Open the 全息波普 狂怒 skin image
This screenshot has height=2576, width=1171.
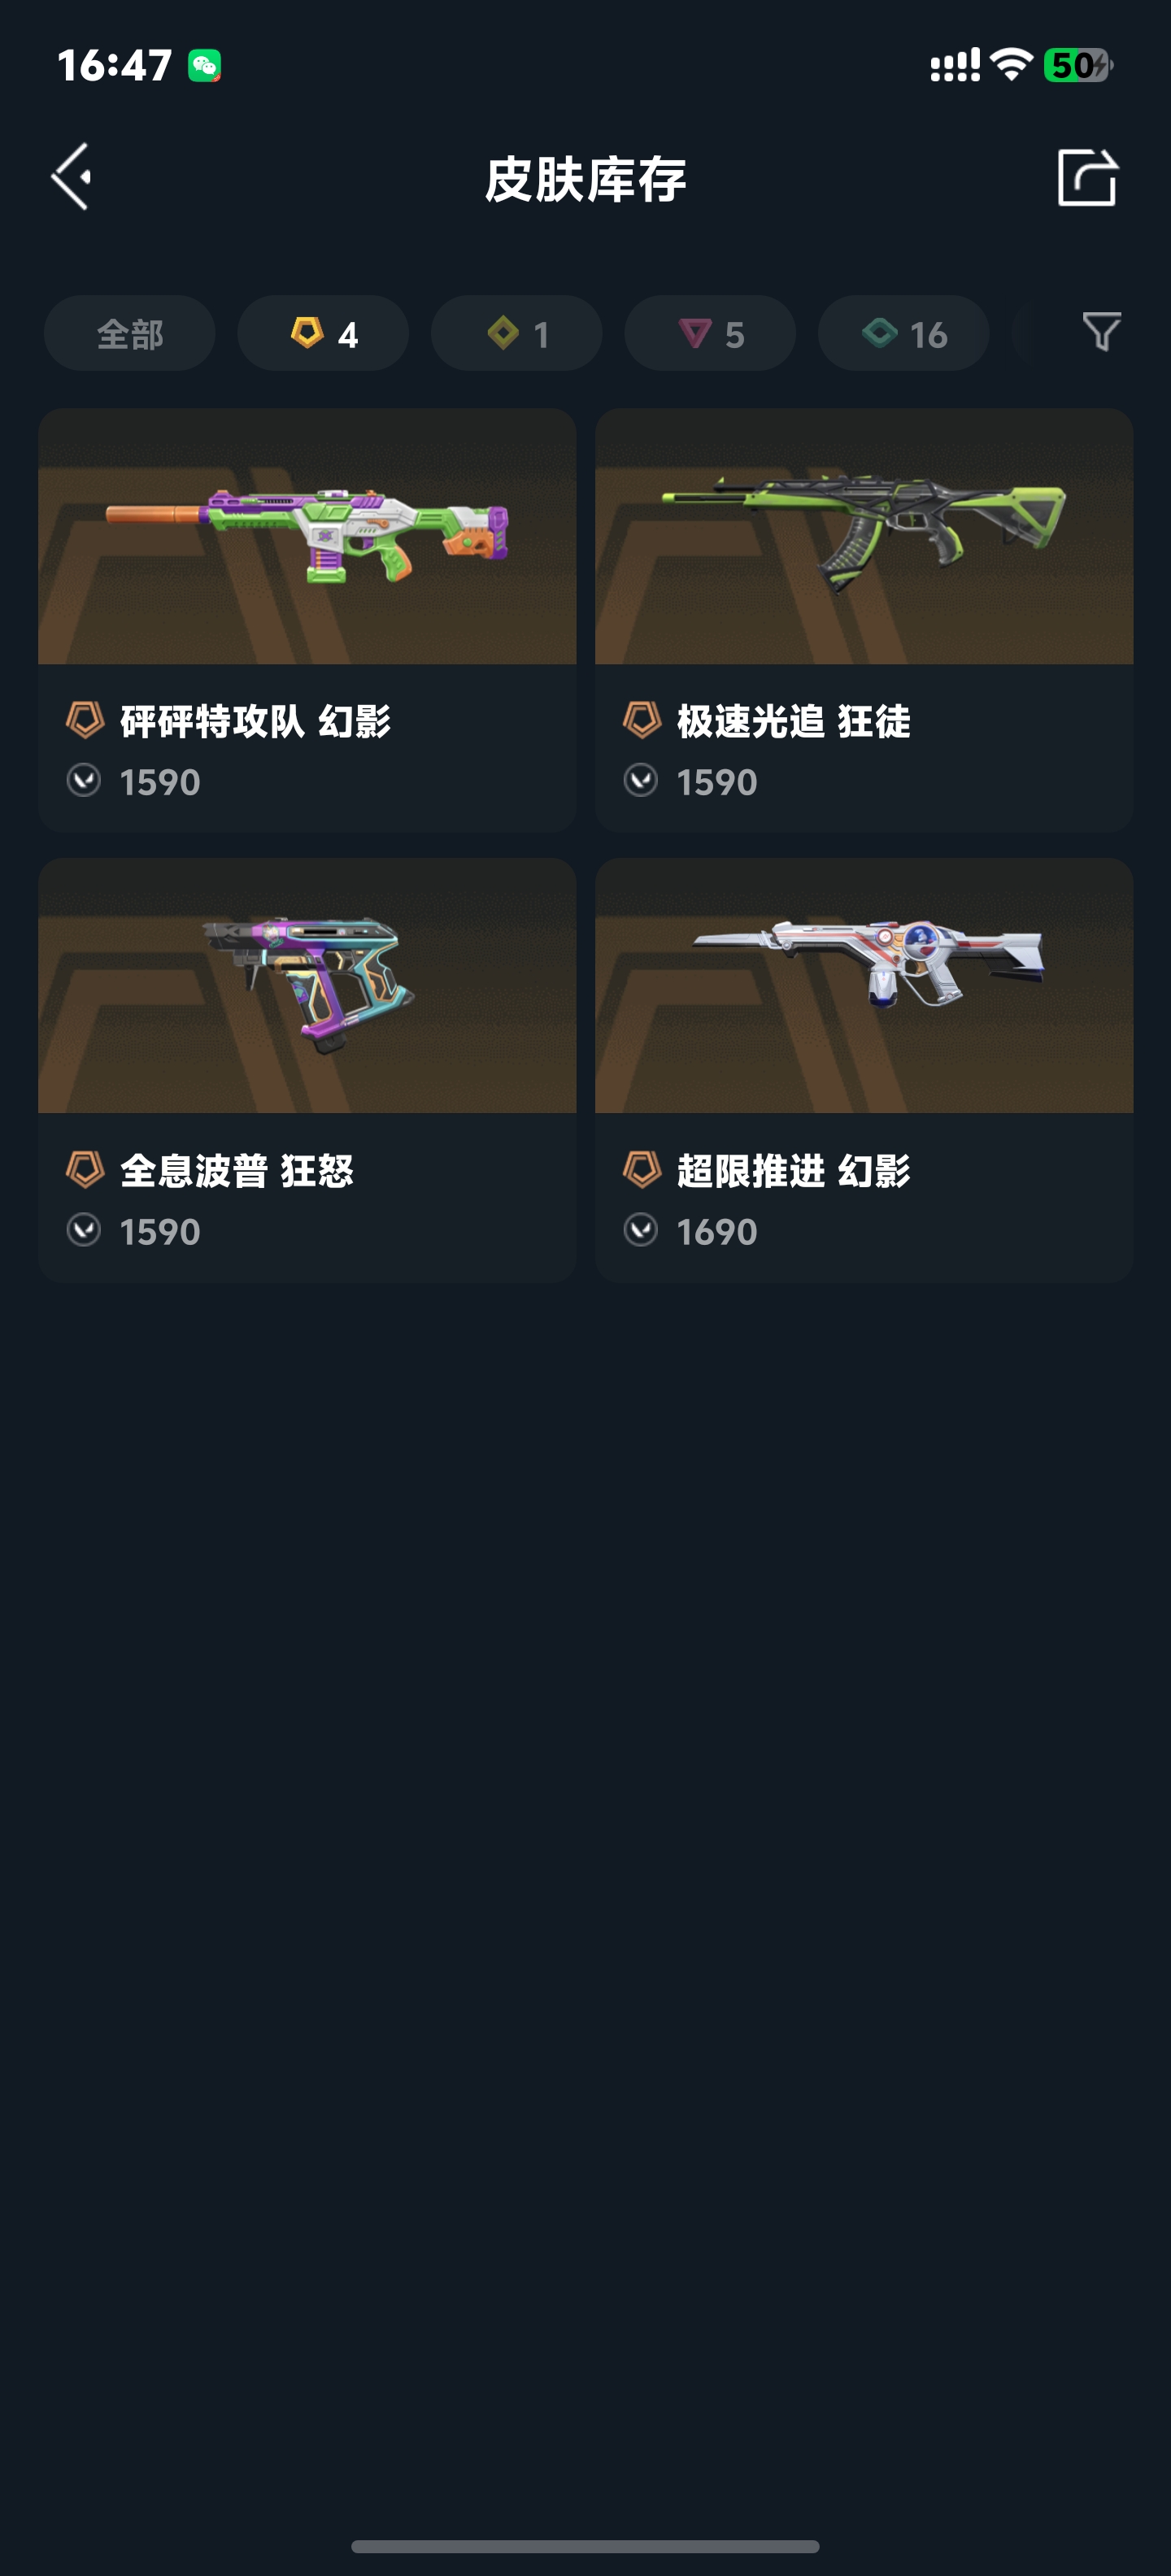click(307, 985)
